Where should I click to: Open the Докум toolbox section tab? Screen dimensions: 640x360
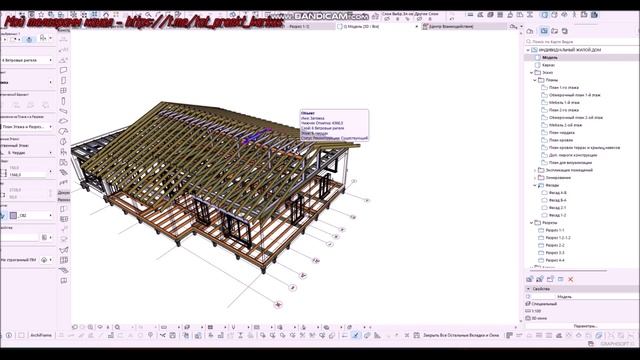coord(64,192)
